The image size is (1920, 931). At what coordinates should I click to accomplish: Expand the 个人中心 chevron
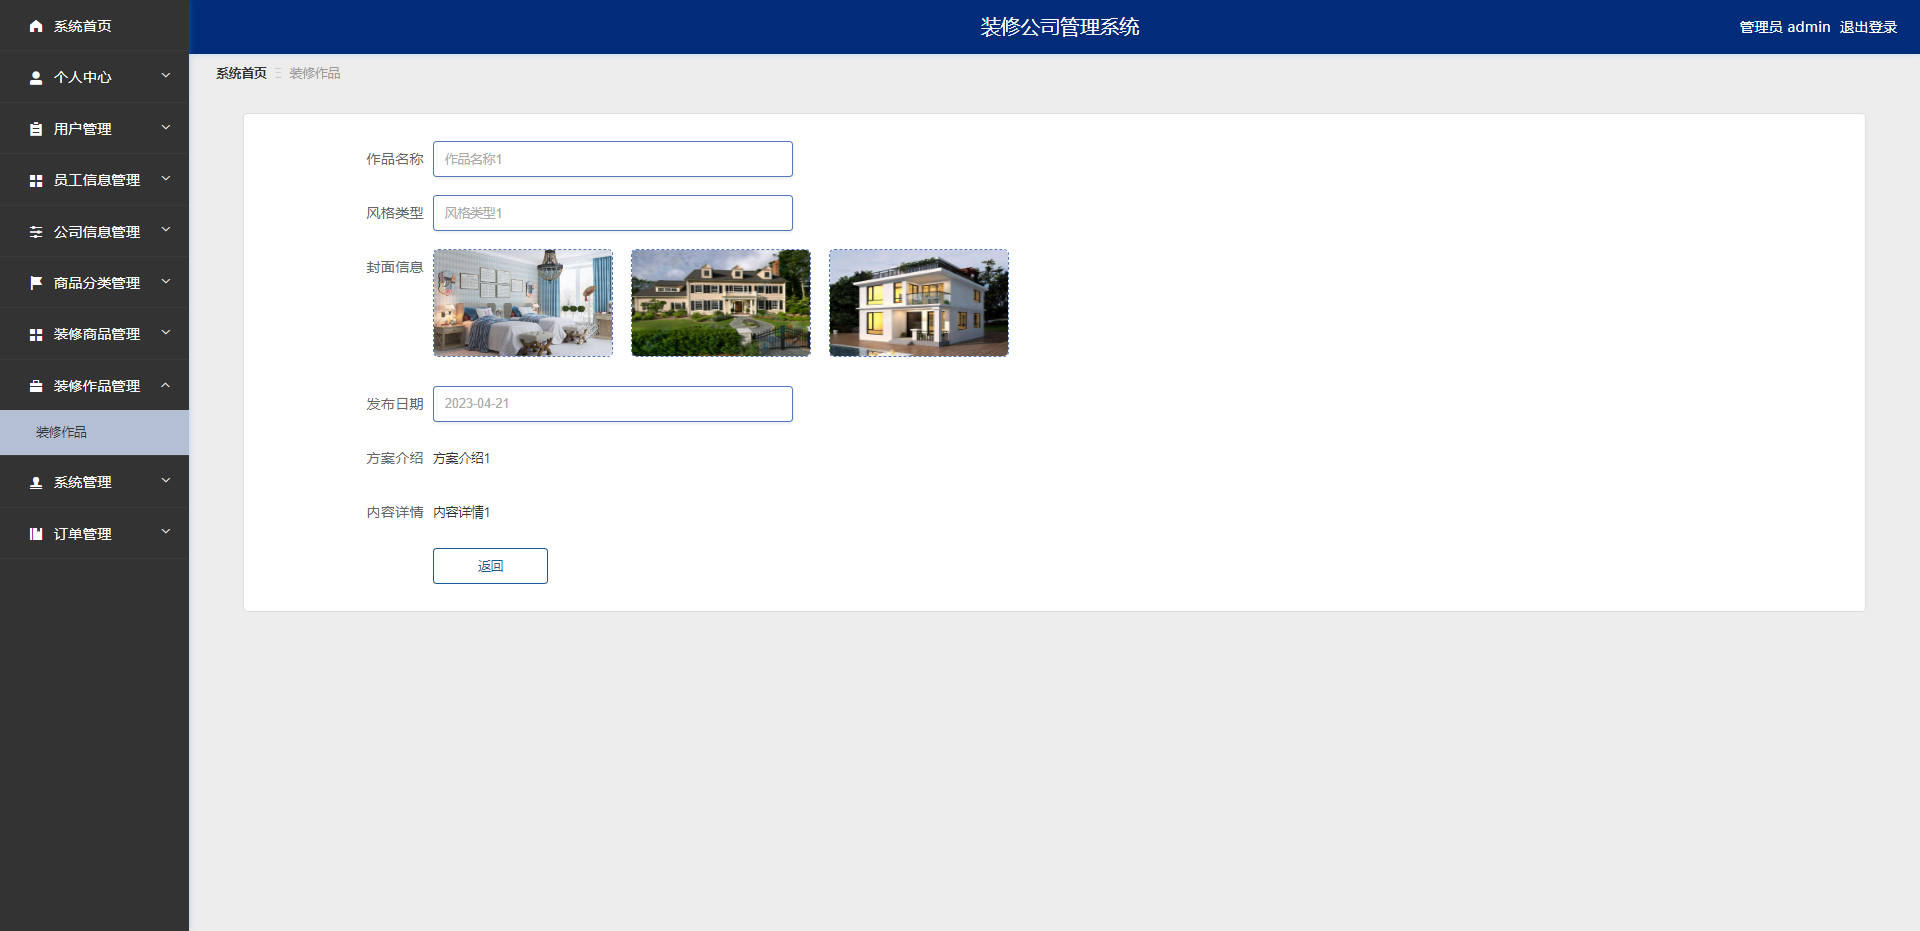click(x=166, y=76)
